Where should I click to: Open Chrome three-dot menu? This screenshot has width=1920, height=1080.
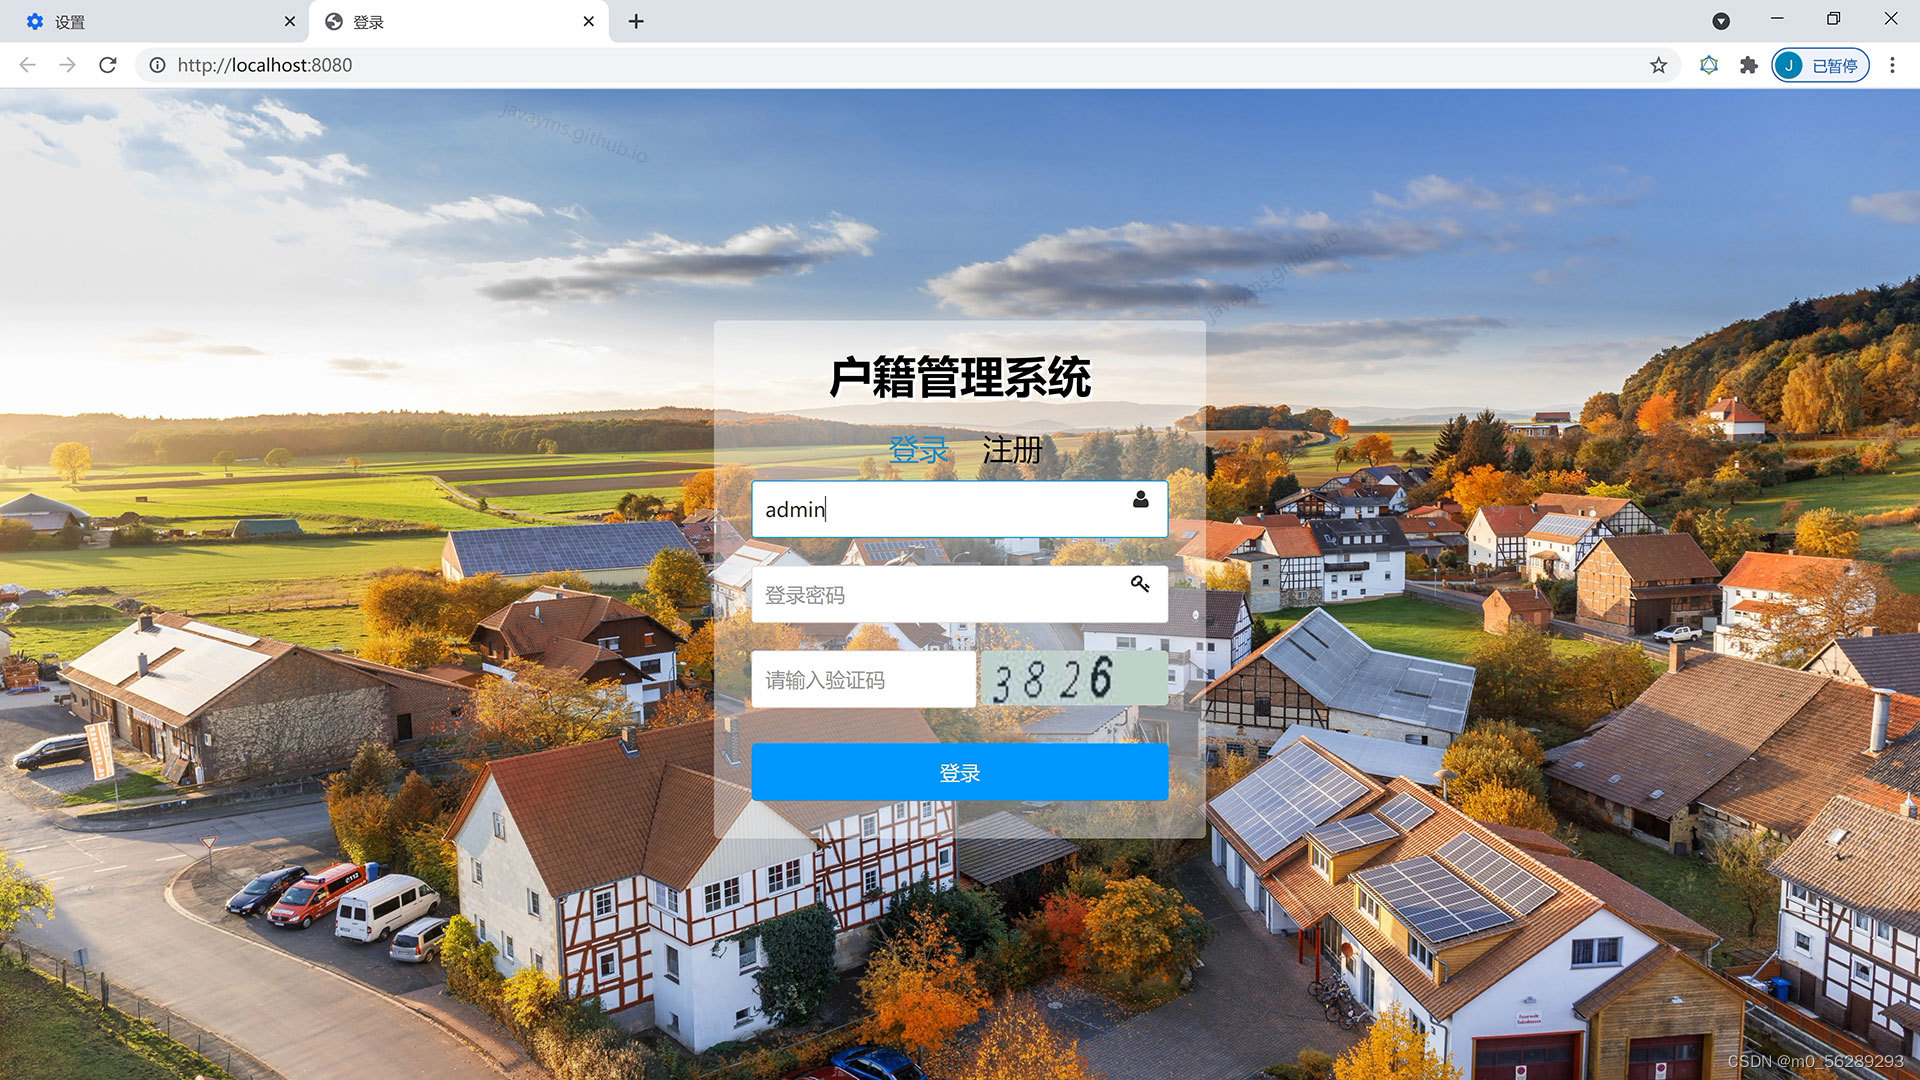(1891, 65)
